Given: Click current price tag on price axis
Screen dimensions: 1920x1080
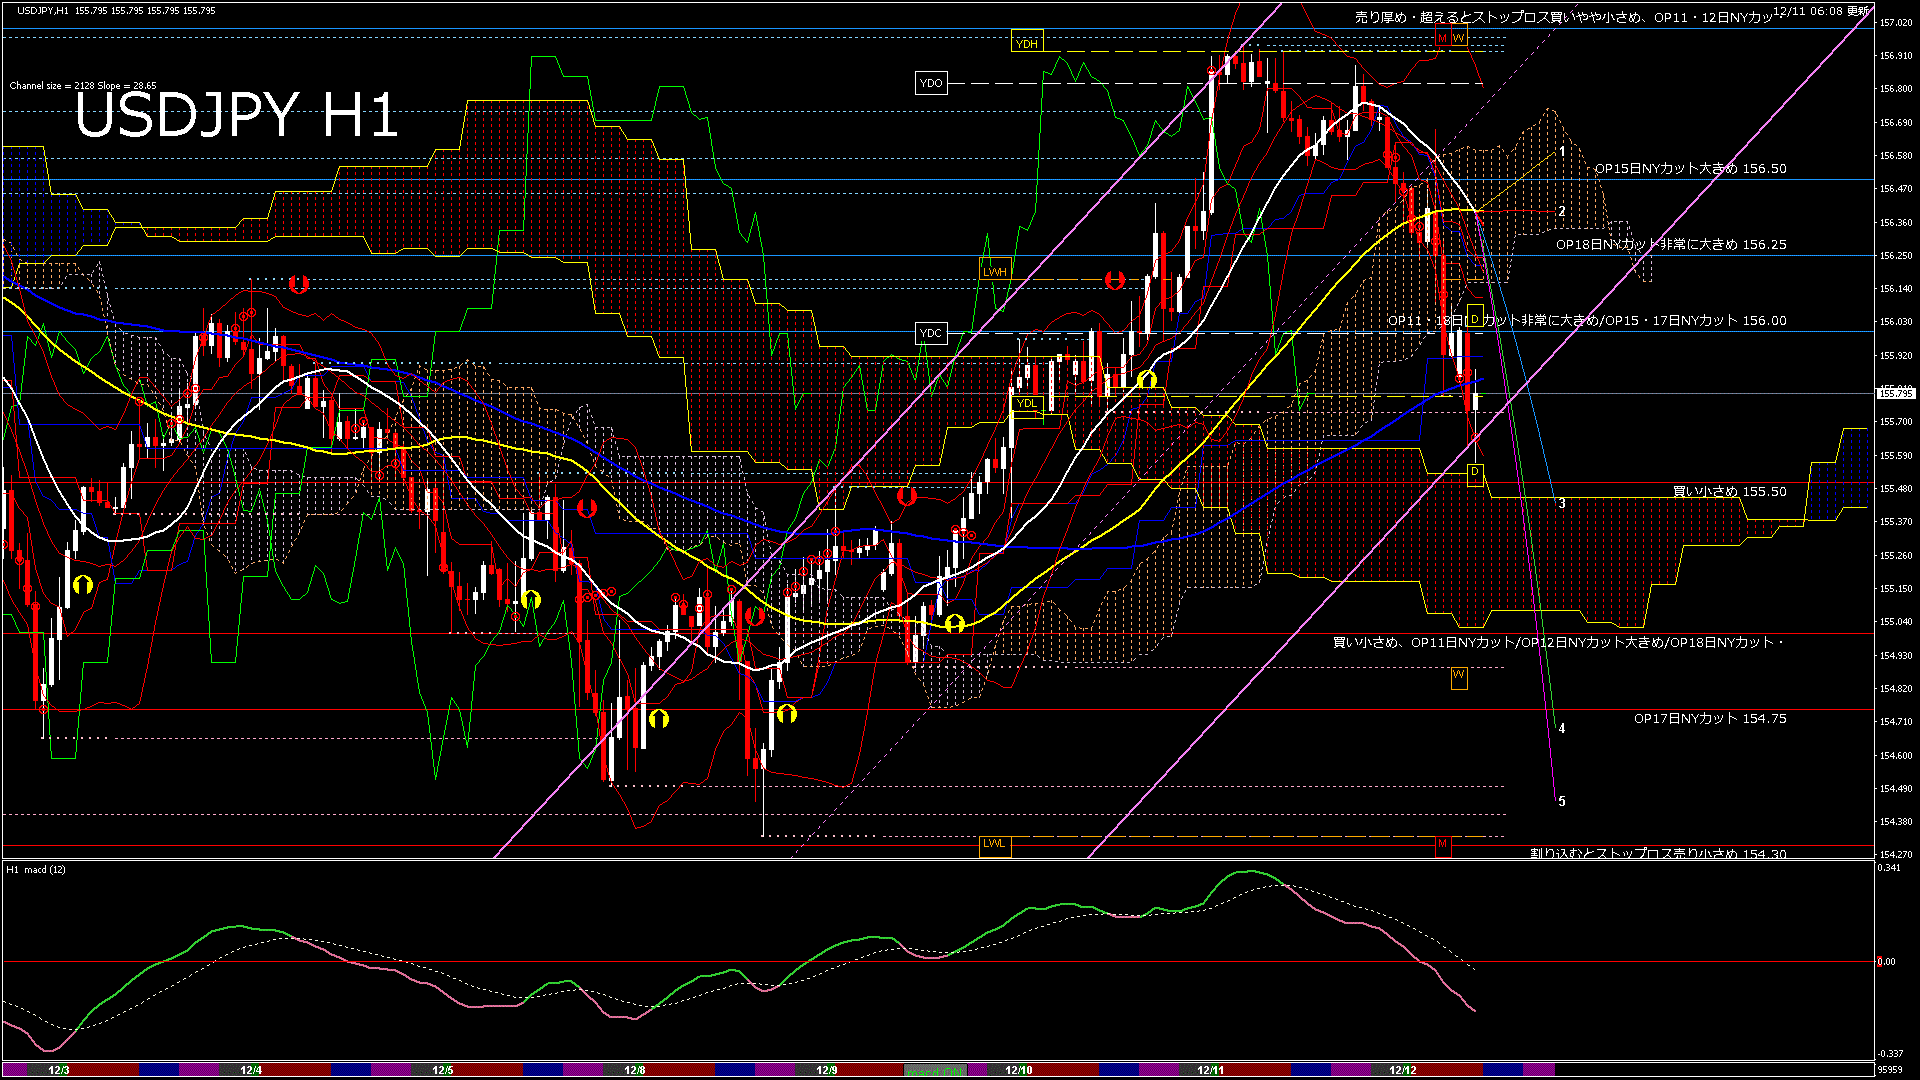Looking at the screenshot, I should tap(1895, 393).
